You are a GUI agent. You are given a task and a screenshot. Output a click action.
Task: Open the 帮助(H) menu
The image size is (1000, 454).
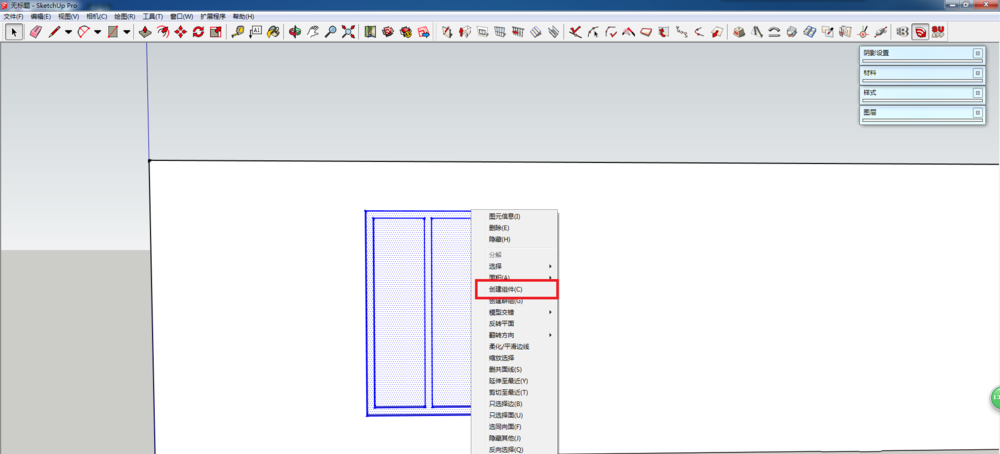click(243, 16)
